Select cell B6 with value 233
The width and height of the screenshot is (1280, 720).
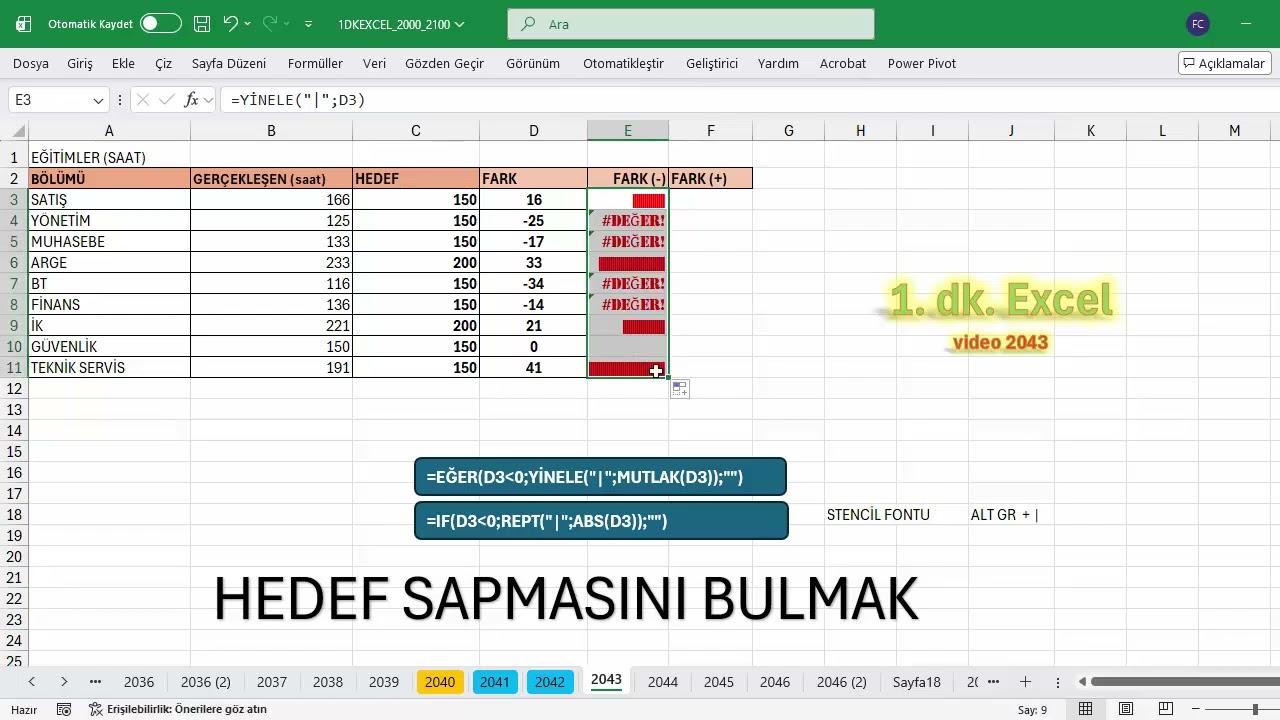(271, 263)
